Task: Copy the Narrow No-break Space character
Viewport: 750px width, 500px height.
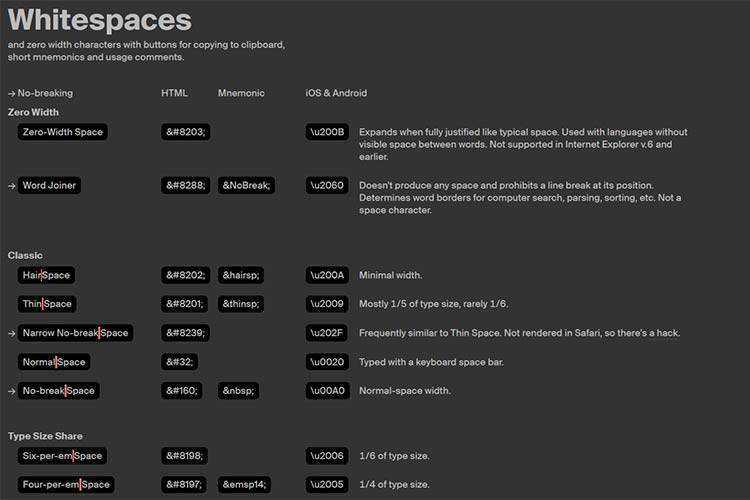Action: tap(75, 333)
